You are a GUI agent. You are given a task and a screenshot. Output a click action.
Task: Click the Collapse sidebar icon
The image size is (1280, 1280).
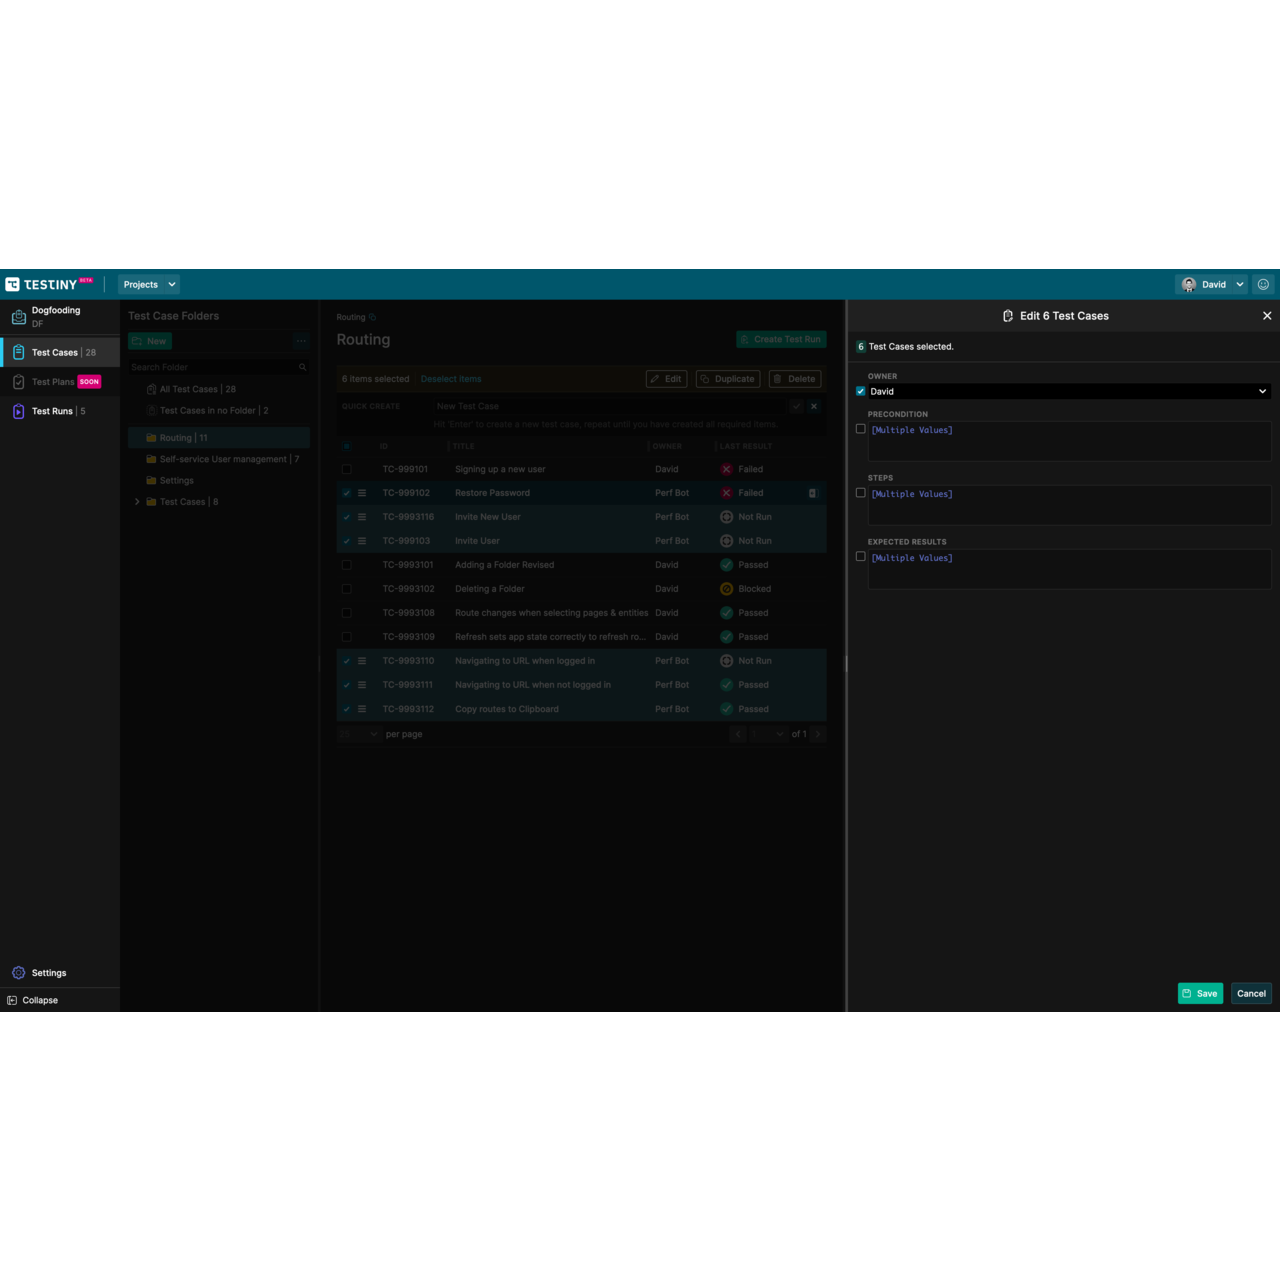(12, 1000)
